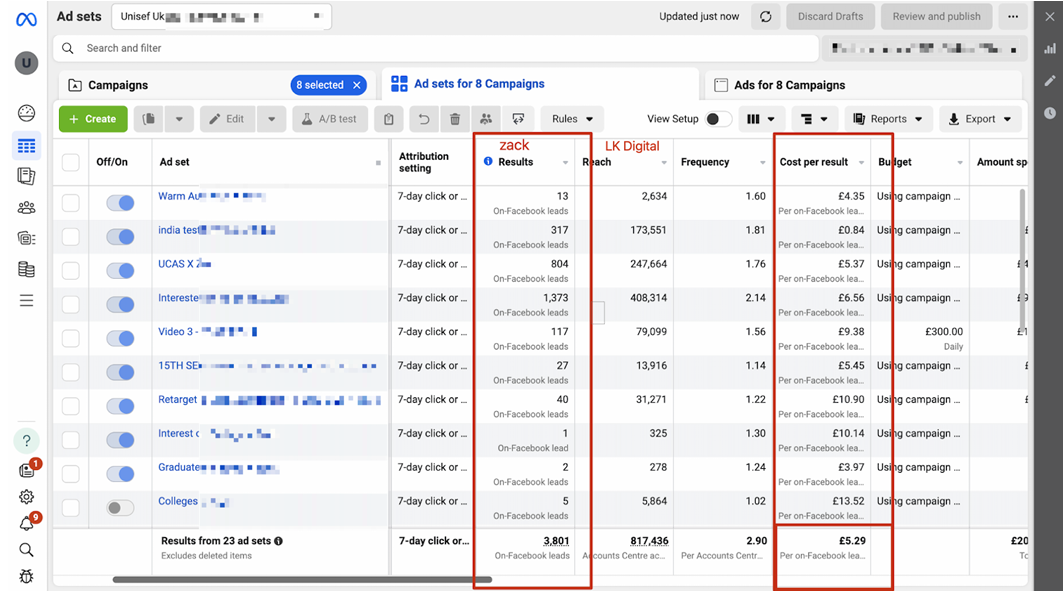1063x591 pixels.
Task: Open the all tools hamburger menu
Action: pyautogui.click(x=26, y=301)
